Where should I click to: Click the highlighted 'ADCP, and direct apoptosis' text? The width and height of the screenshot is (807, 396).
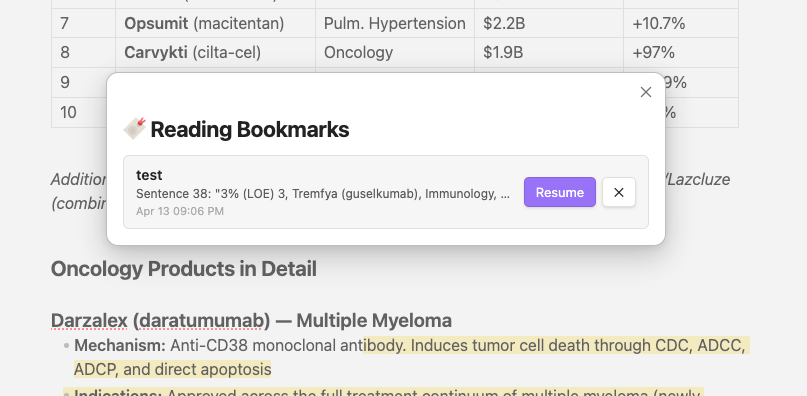coord(172,369)
